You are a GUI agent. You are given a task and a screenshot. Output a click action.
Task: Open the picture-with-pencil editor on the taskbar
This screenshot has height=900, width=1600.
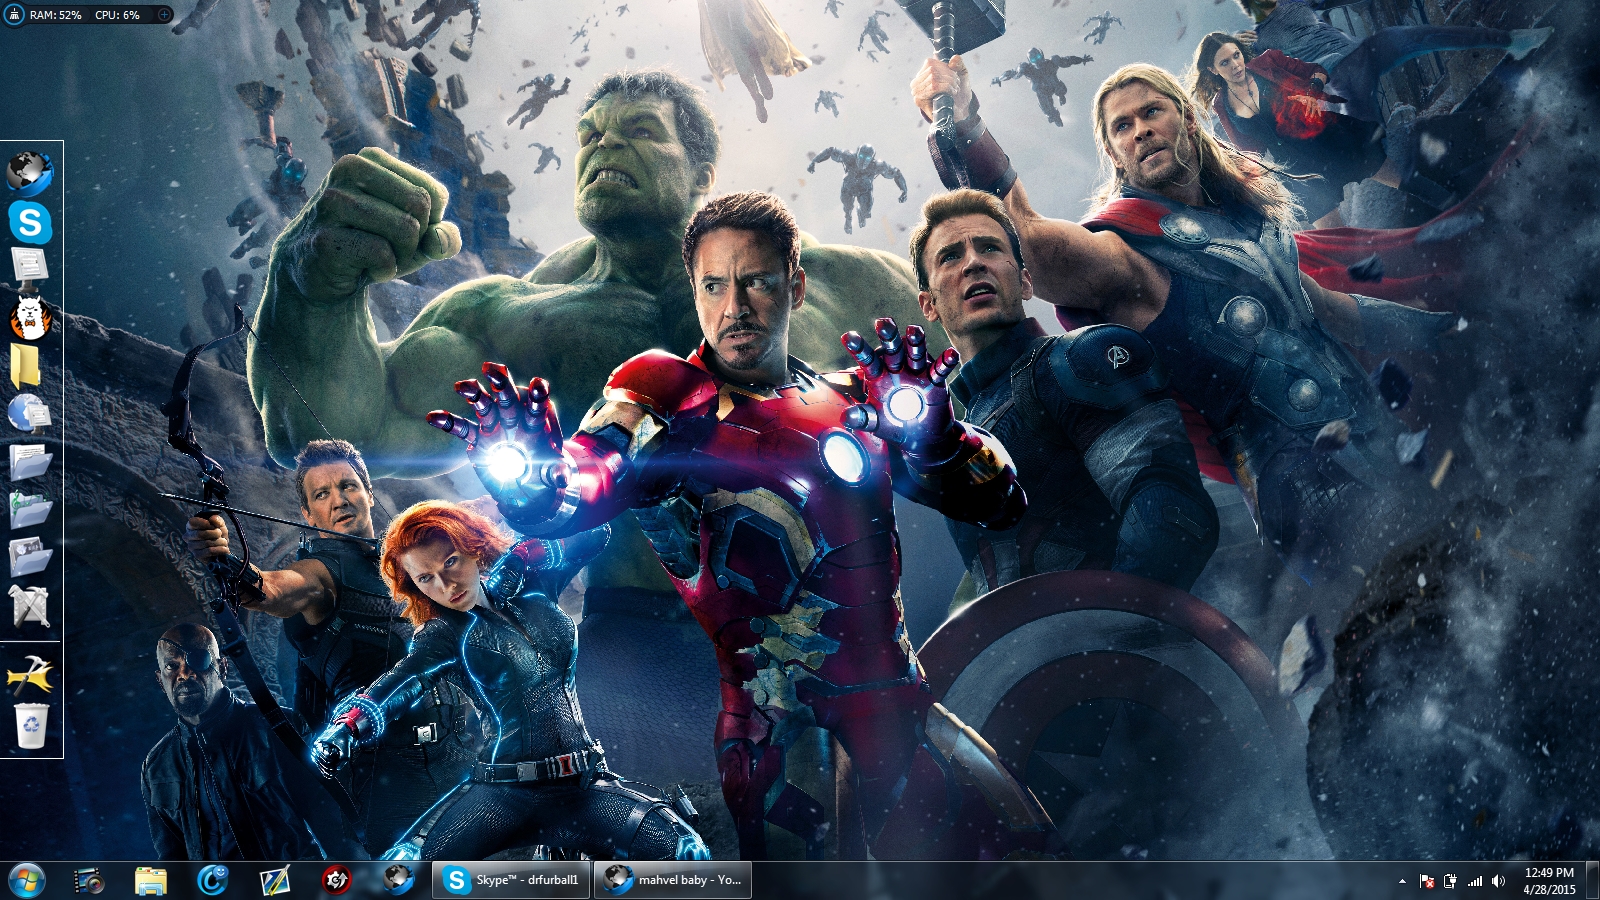point(274,880)
